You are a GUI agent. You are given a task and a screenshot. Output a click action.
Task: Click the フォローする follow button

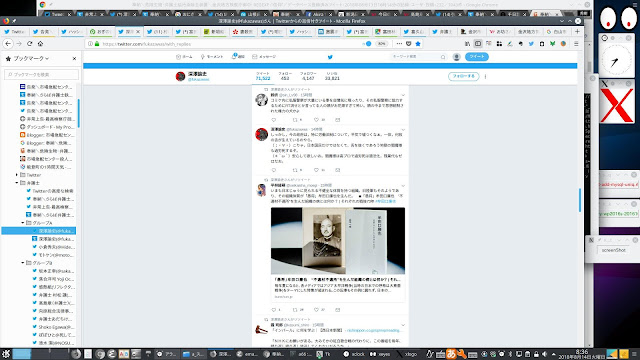pos(463,76)
